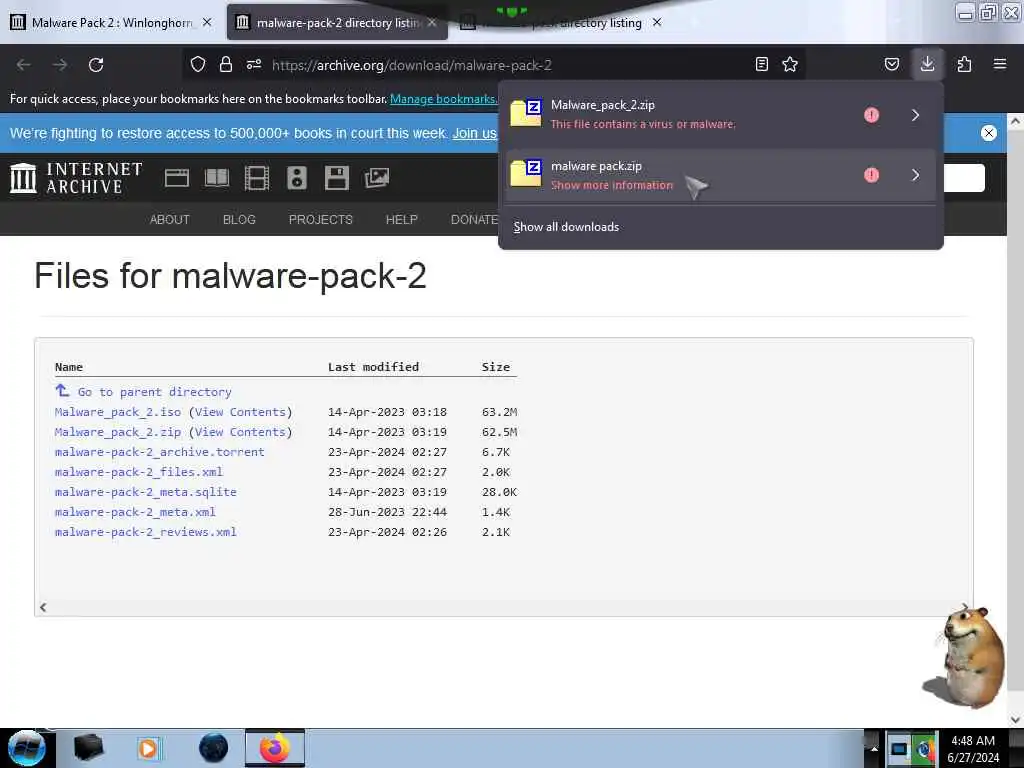1024x768 pixels.
Task: Open the Audio speaker icon
Action: coord(296,178)
